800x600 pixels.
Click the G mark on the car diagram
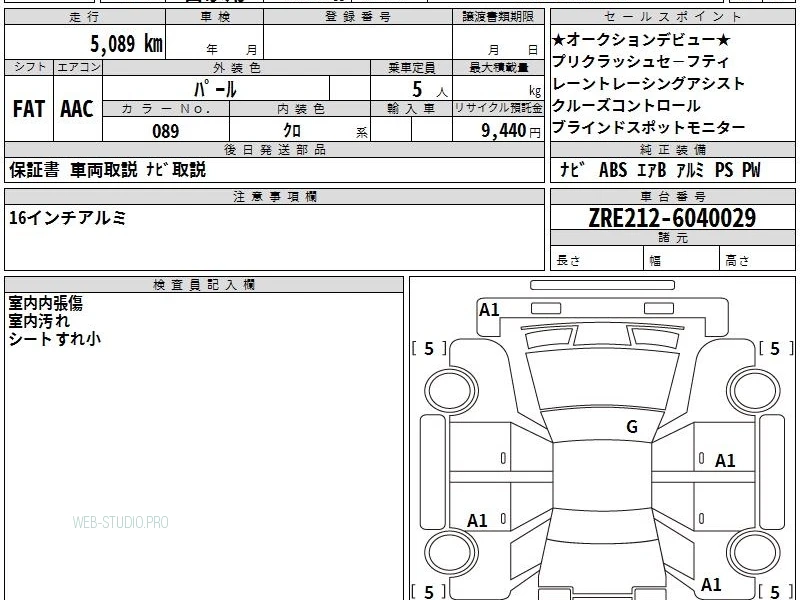click(x=632, y=427)
